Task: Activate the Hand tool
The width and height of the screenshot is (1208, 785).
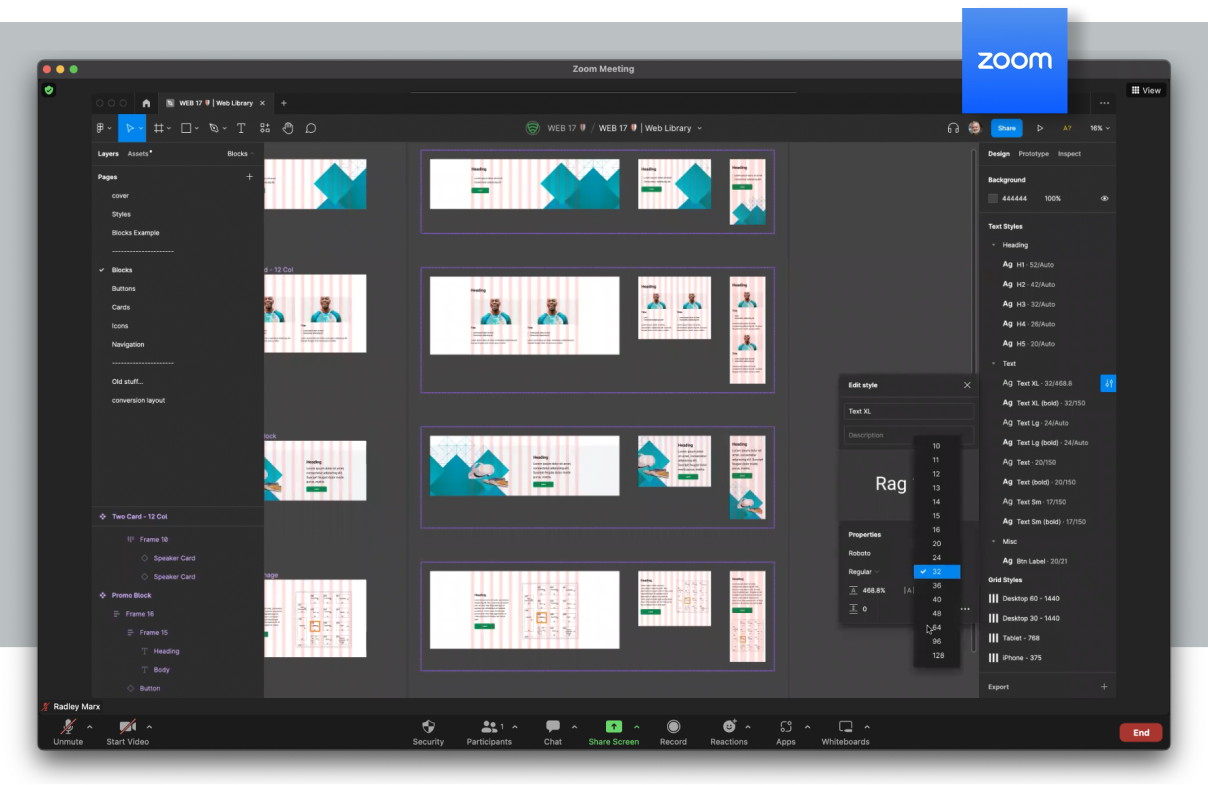Action: (288, 127)
